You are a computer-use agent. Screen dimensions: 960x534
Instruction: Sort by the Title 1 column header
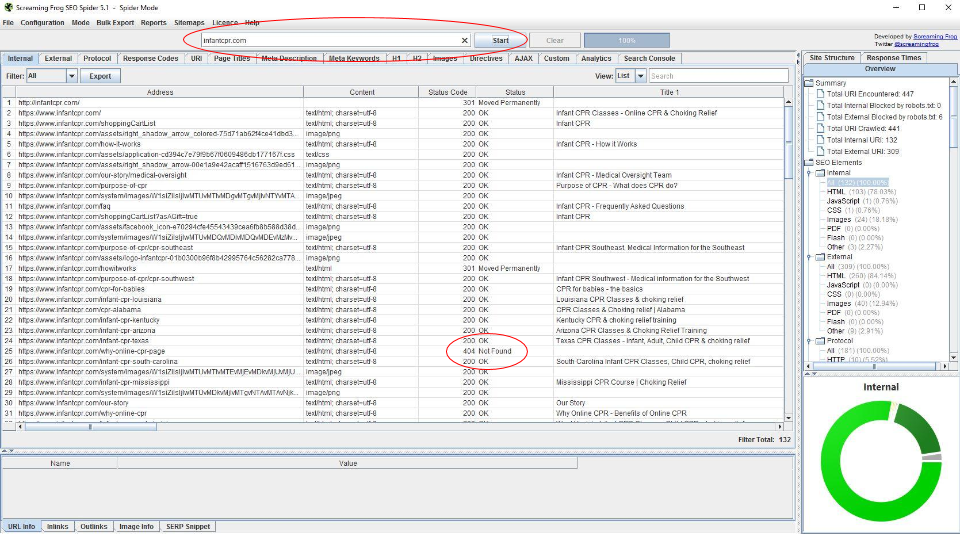pos(669,92)
